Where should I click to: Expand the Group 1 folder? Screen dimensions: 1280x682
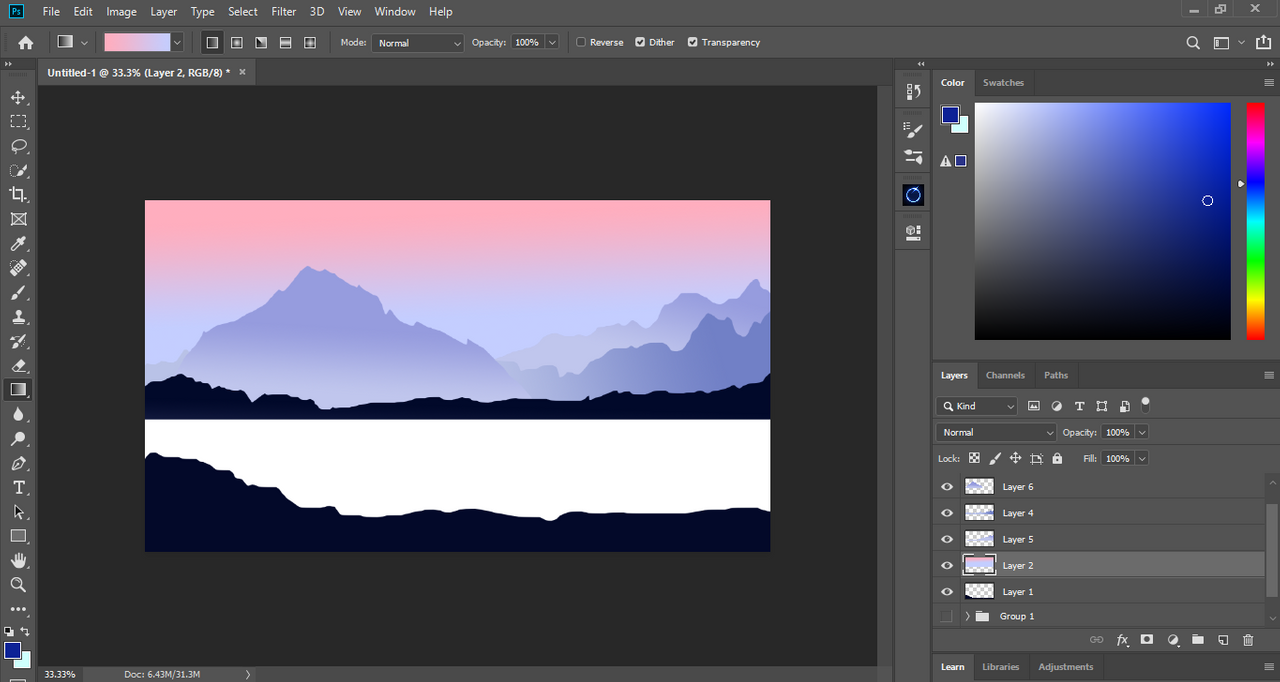point(967,616)
